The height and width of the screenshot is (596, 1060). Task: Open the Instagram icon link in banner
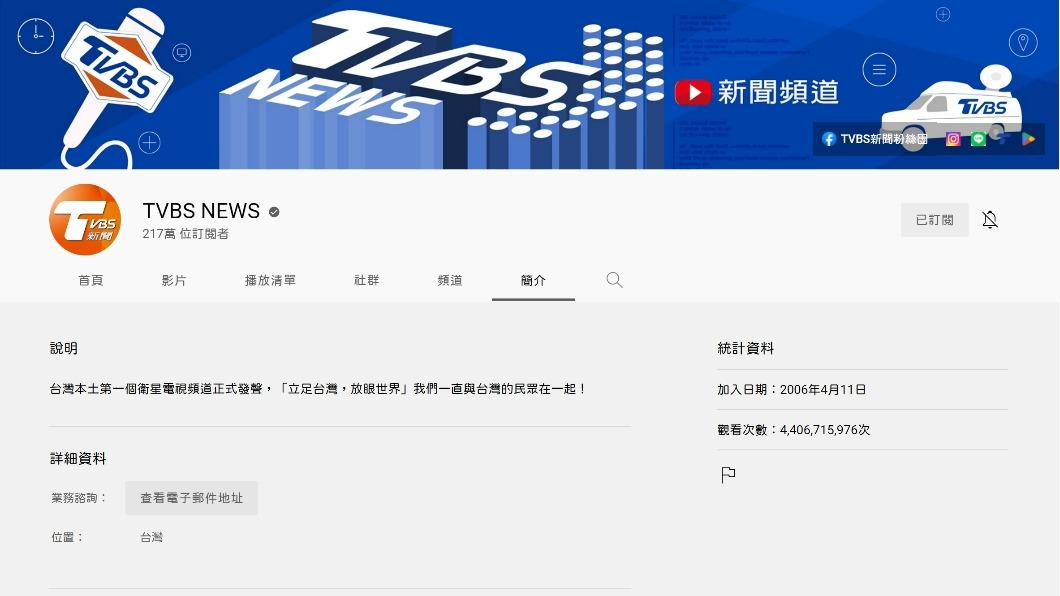coord(953,139)
